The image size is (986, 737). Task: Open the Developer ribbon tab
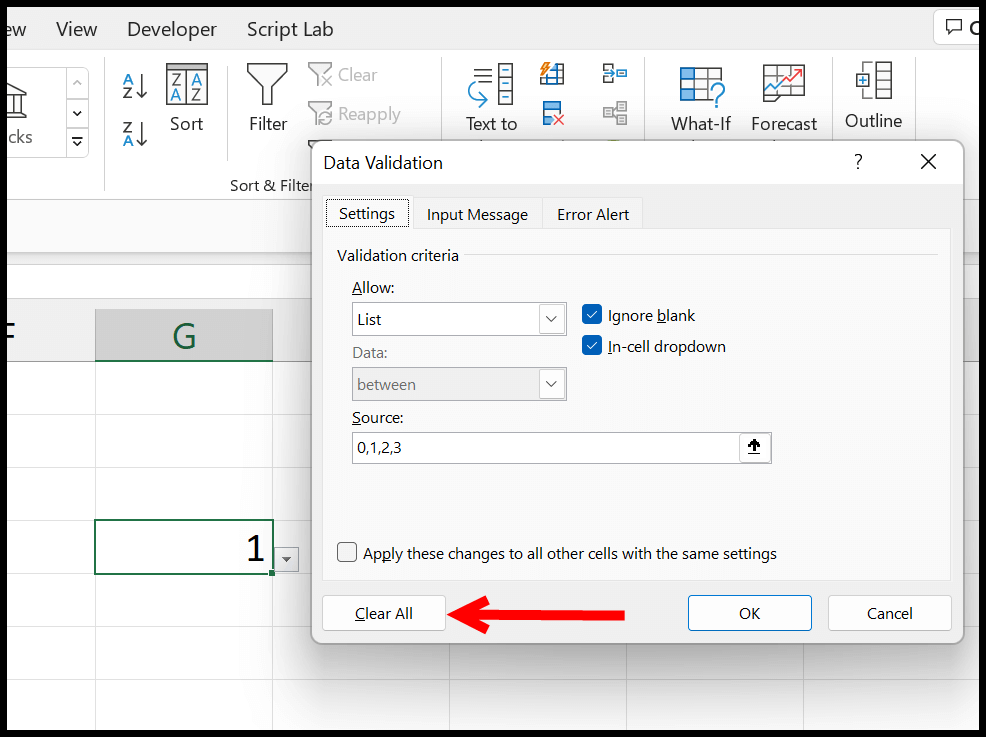point(171,29)
